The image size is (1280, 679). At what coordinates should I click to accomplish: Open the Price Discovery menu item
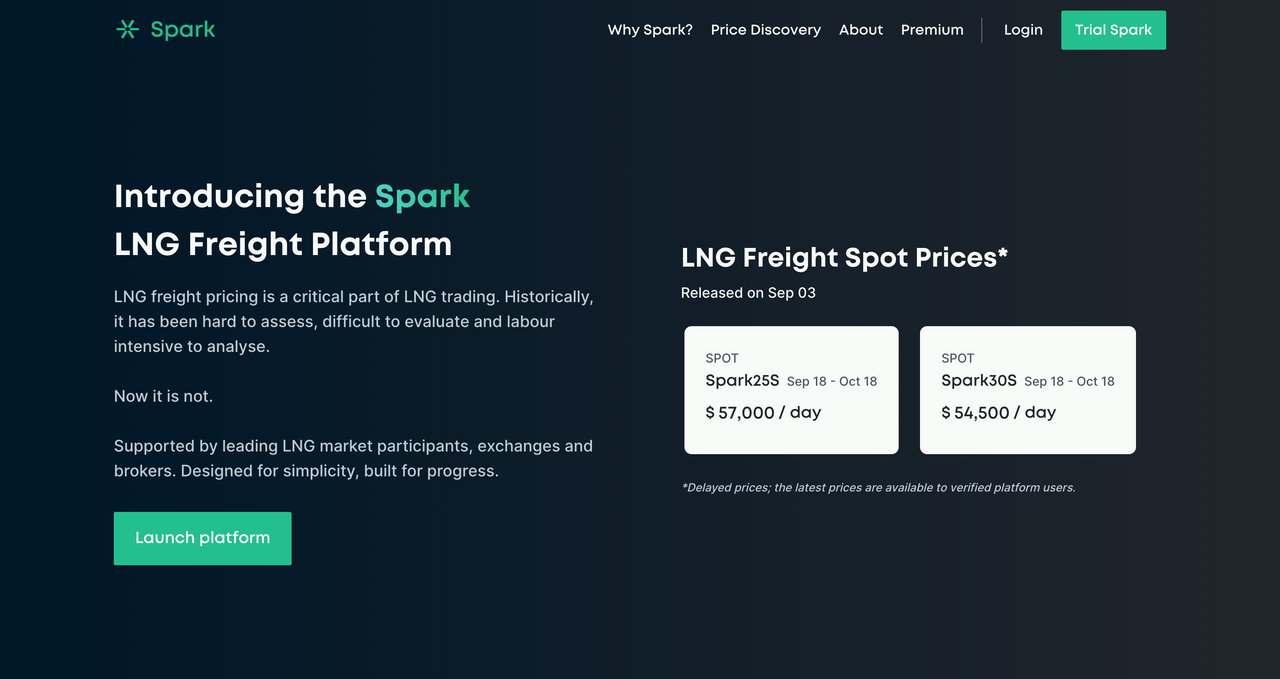point(766,30)
